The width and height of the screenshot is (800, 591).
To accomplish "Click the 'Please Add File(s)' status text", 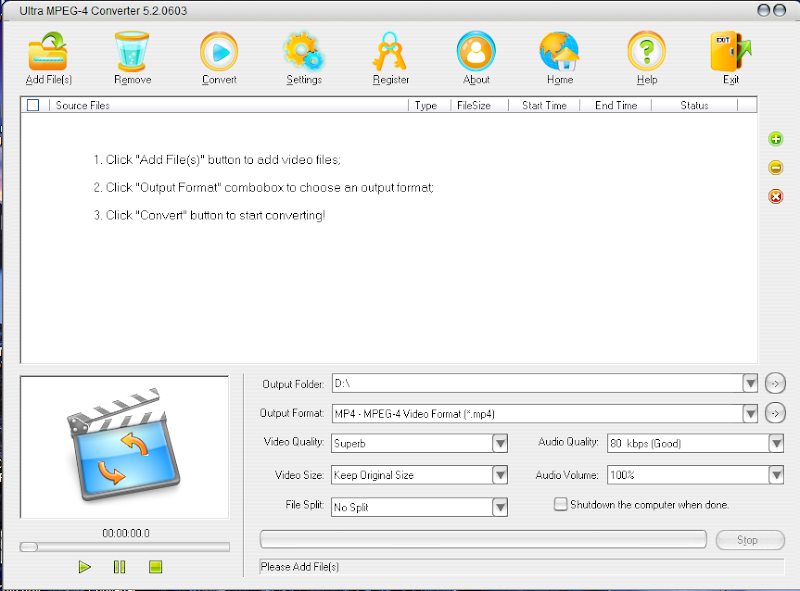I will coord(299,567).
